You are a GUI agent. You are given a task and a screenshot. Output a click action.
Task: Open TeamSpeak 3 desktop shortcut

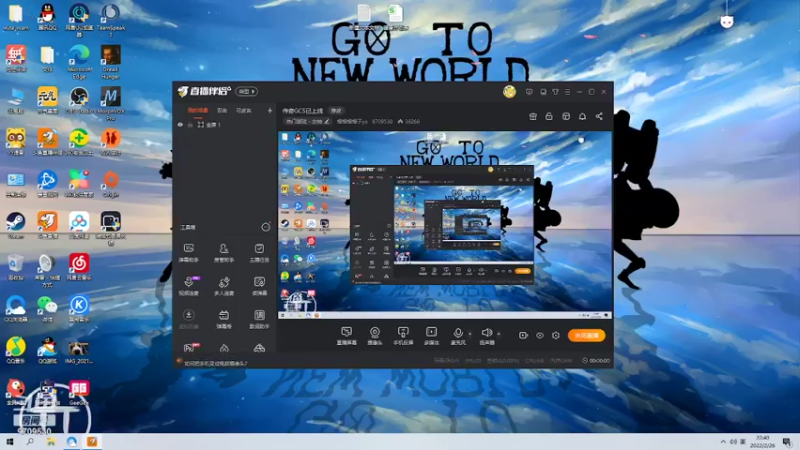[x=111, y=20]
